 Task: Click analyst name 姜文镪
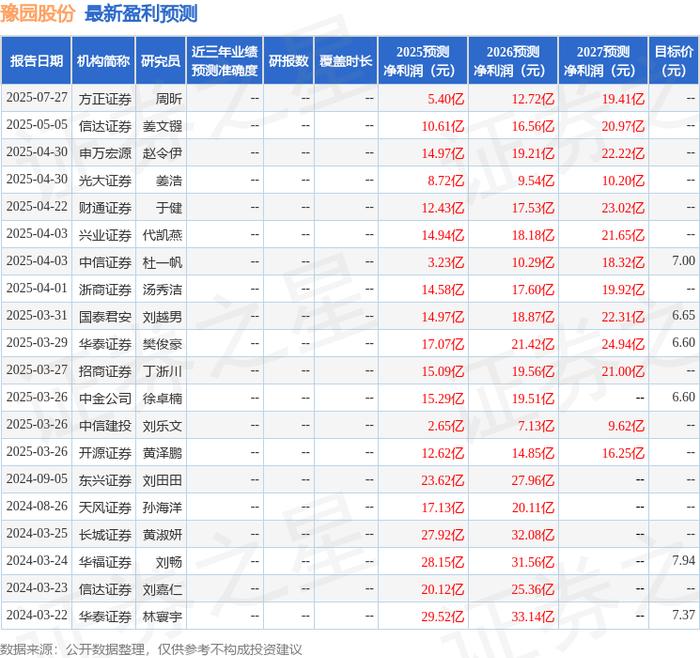(x=162, y=126)
